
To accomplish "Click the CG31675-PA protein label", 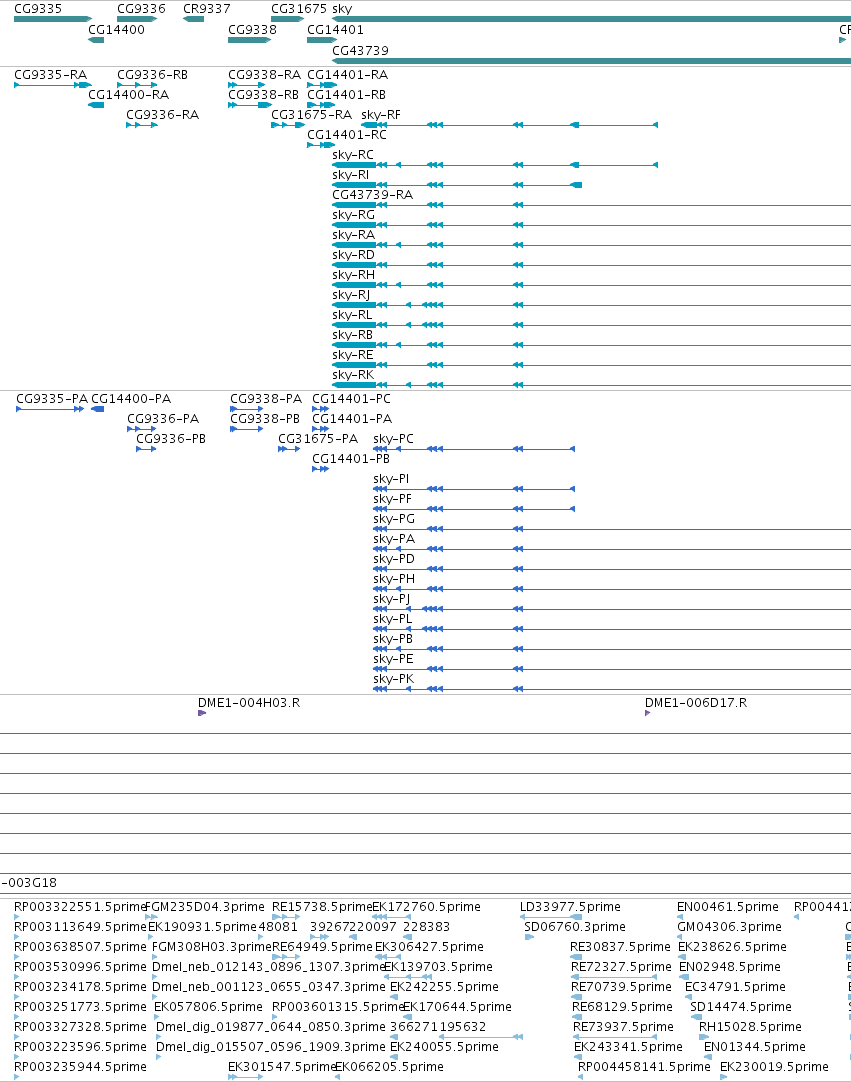I will point(318,439).
